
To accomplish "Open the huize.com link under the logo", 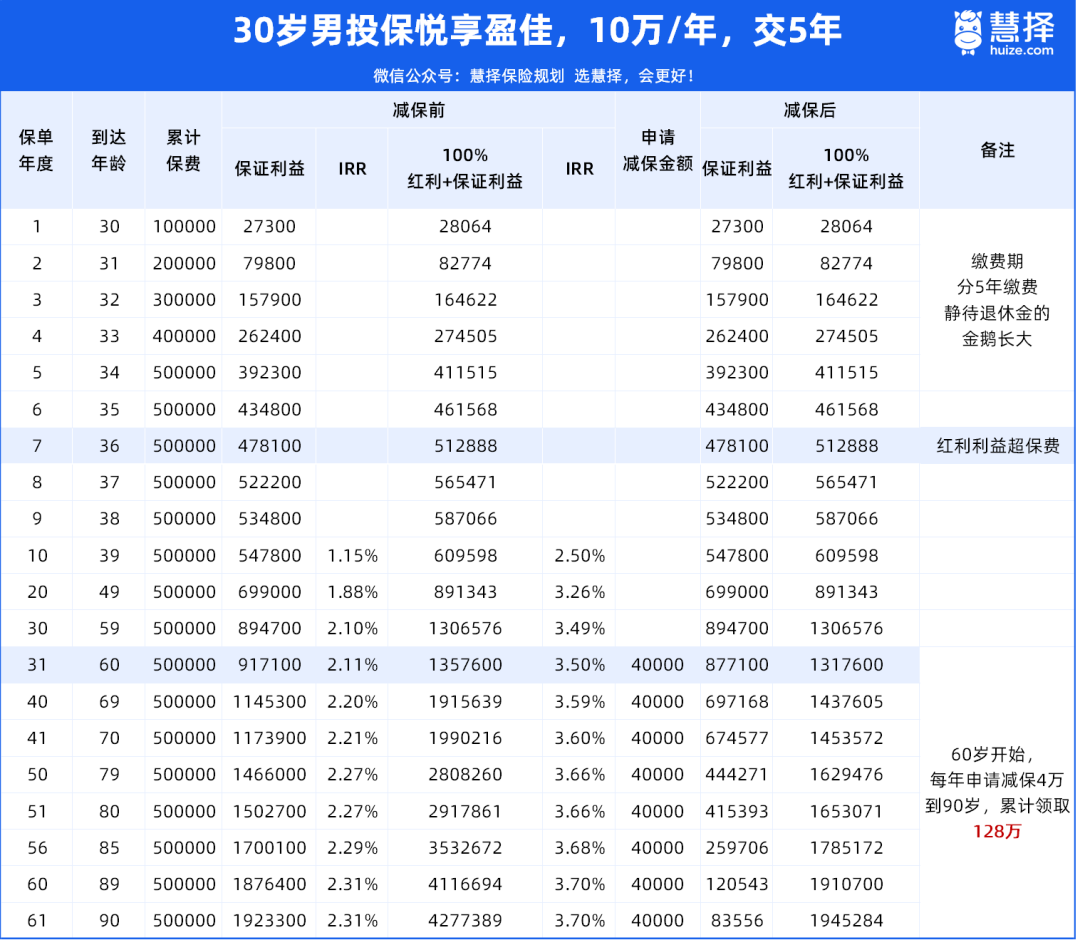I will point(1020,50).
